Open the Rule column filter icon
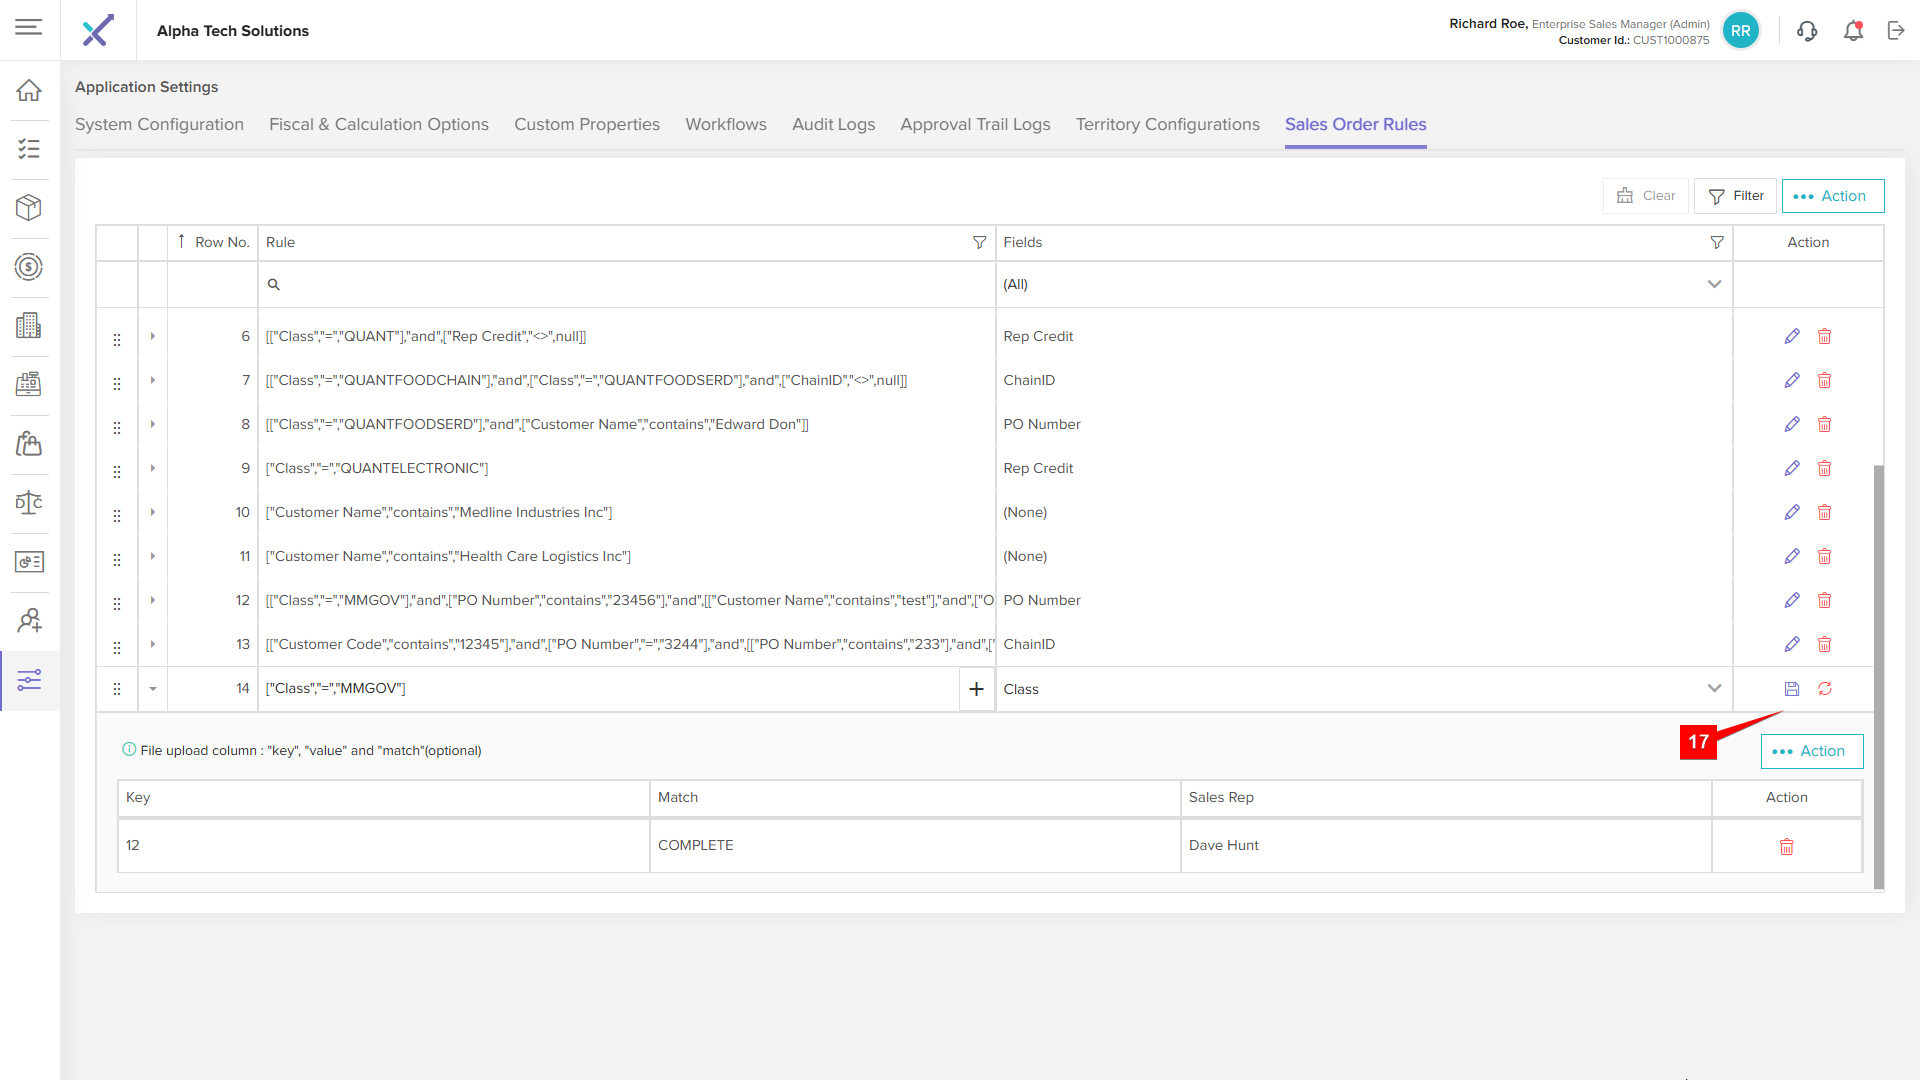The width and height of the screenshot is (1920, 1080). click(x=979, y=242)
